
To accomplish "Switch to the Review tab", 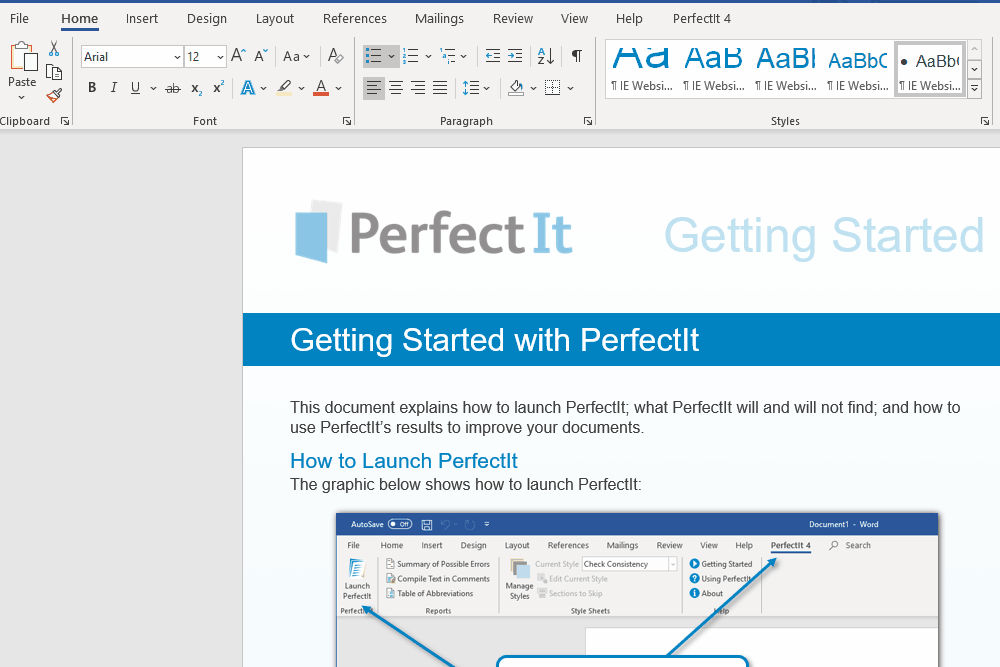I will coord(513,18).
